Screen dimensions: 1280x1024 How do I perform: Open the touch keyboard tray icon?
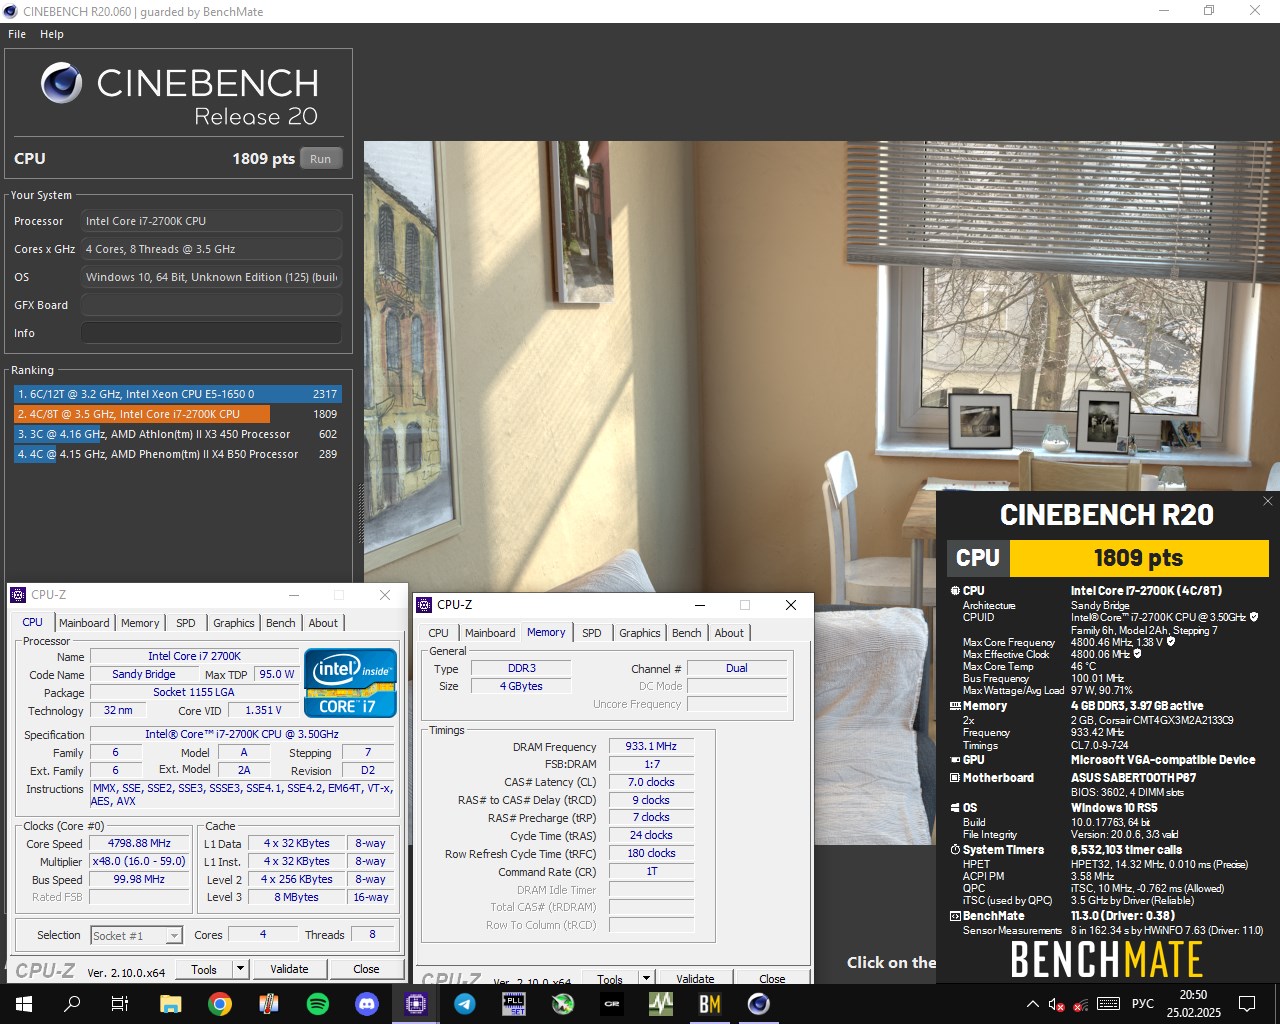[1108, 1004]
